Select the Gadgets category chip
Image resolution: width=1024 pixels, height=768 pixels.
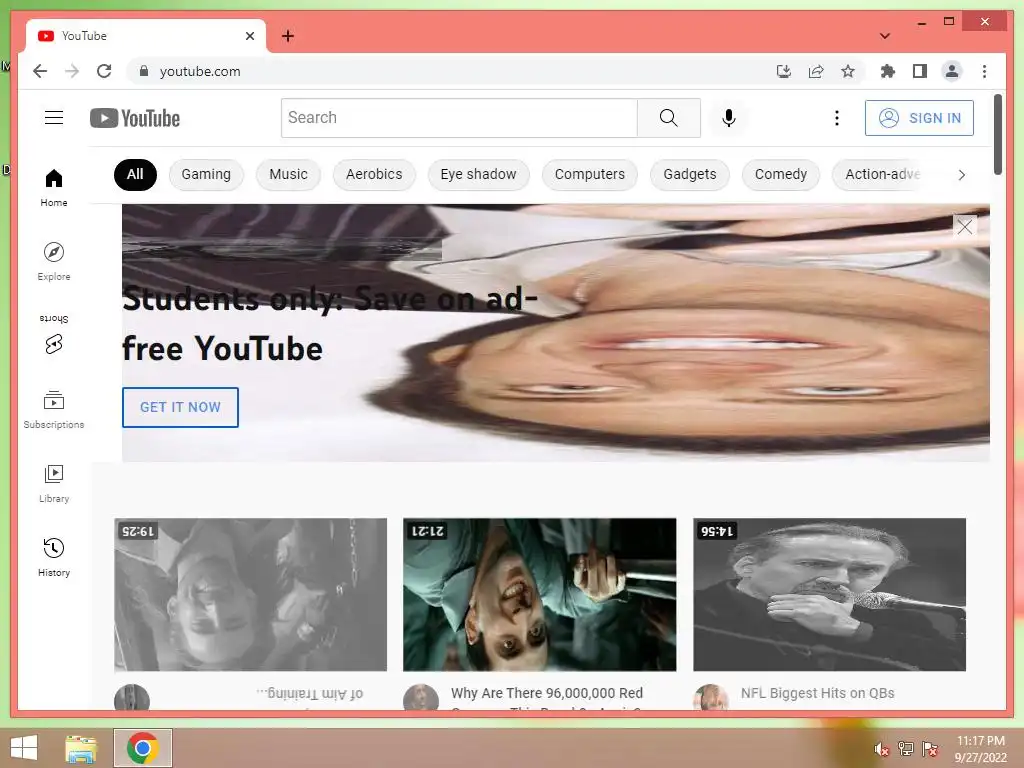tap(690, 174)
